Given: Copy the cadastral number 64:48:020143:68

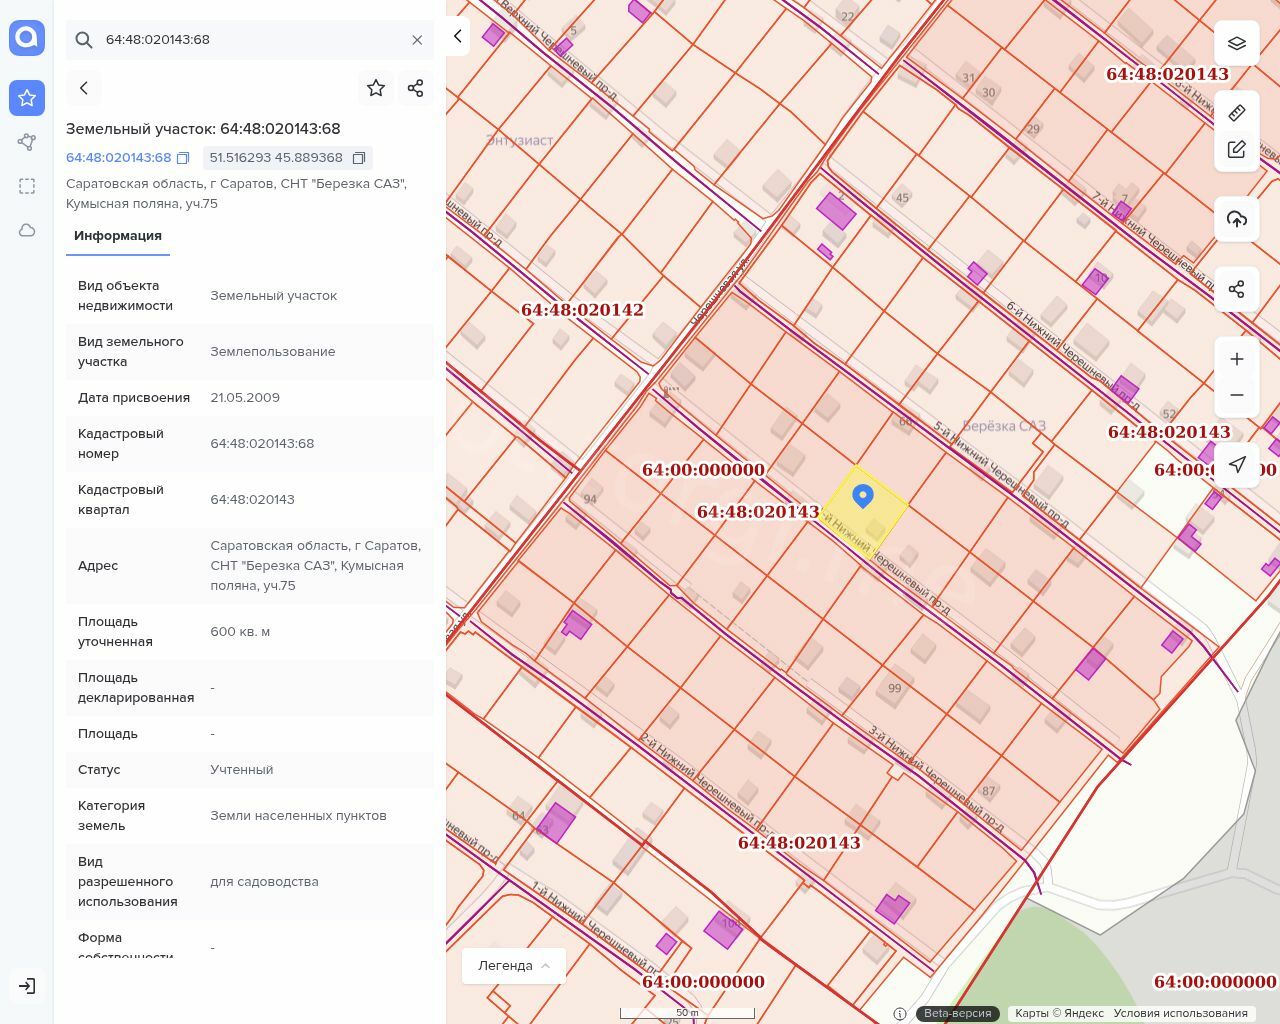Looking at the screenshot, I should (183, 158).
